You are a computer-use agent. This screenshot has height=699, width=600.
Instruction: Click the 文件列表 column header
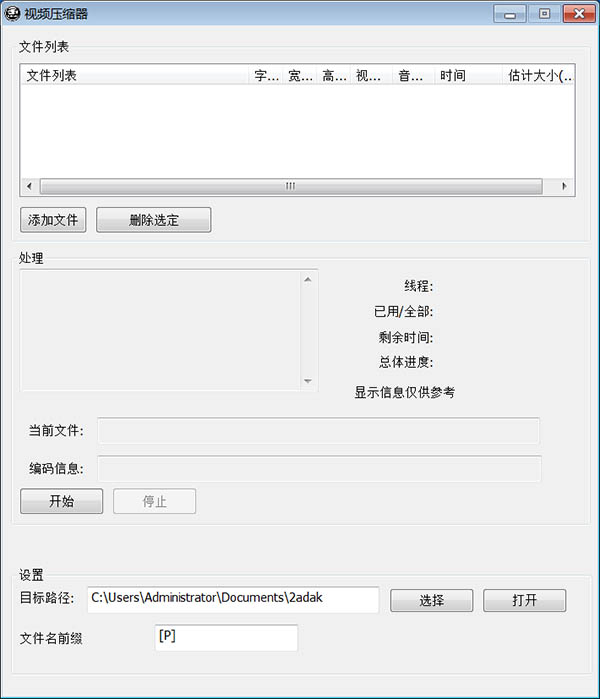[135, 75]
